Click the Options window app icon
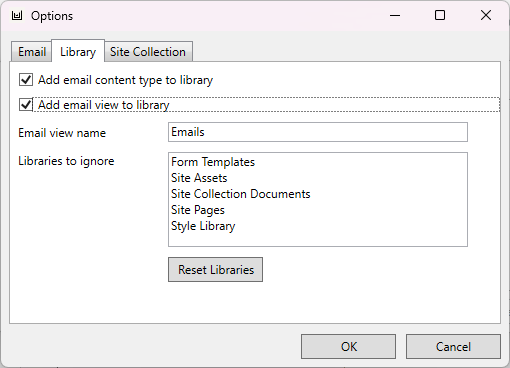The width and height of the screenshot is (510, 368). tap(17, 16)
